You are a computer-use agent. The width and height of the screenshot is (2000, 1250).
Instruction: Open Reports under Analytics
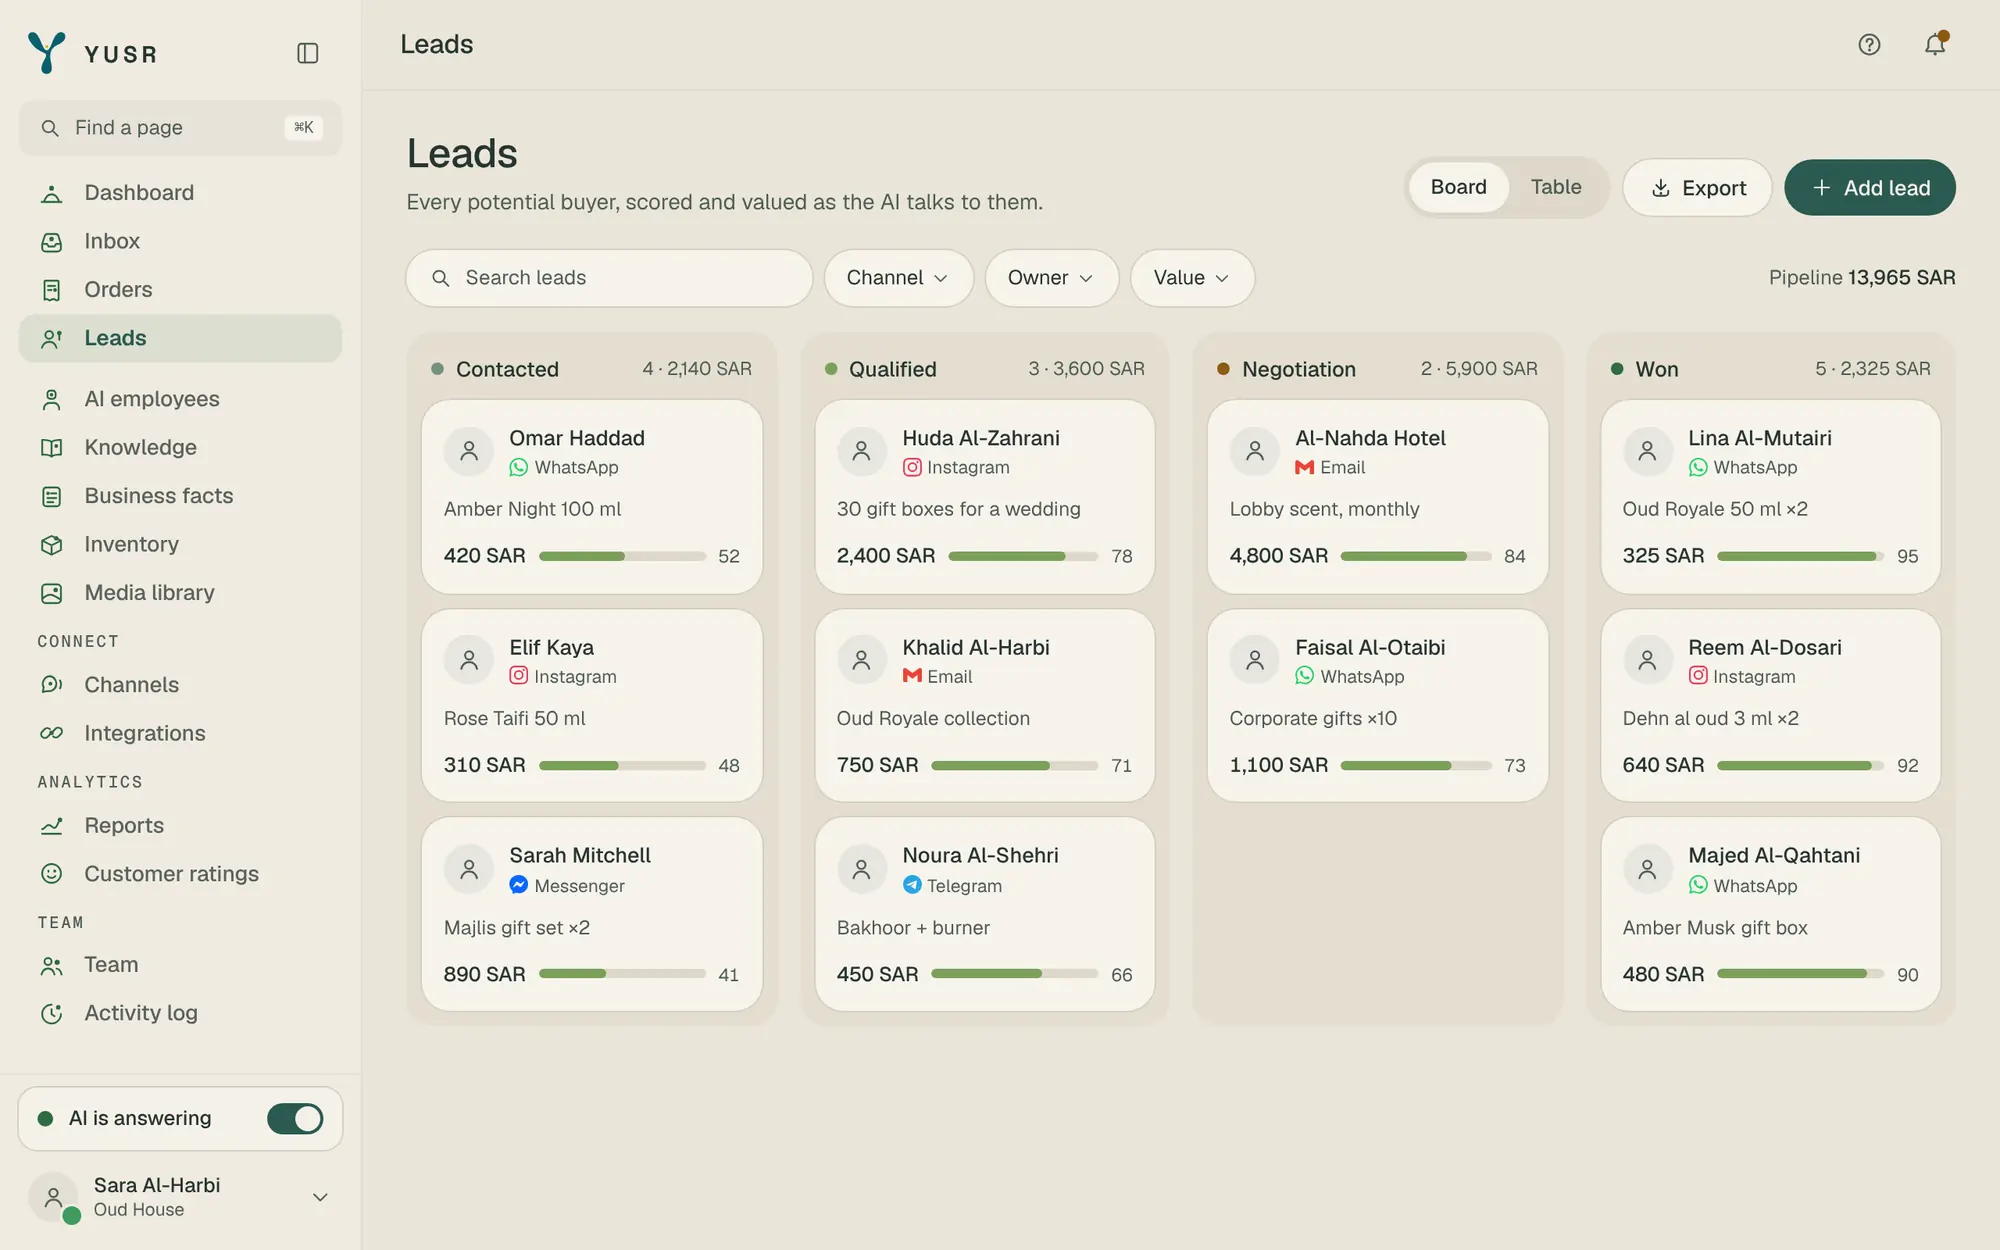180,826
